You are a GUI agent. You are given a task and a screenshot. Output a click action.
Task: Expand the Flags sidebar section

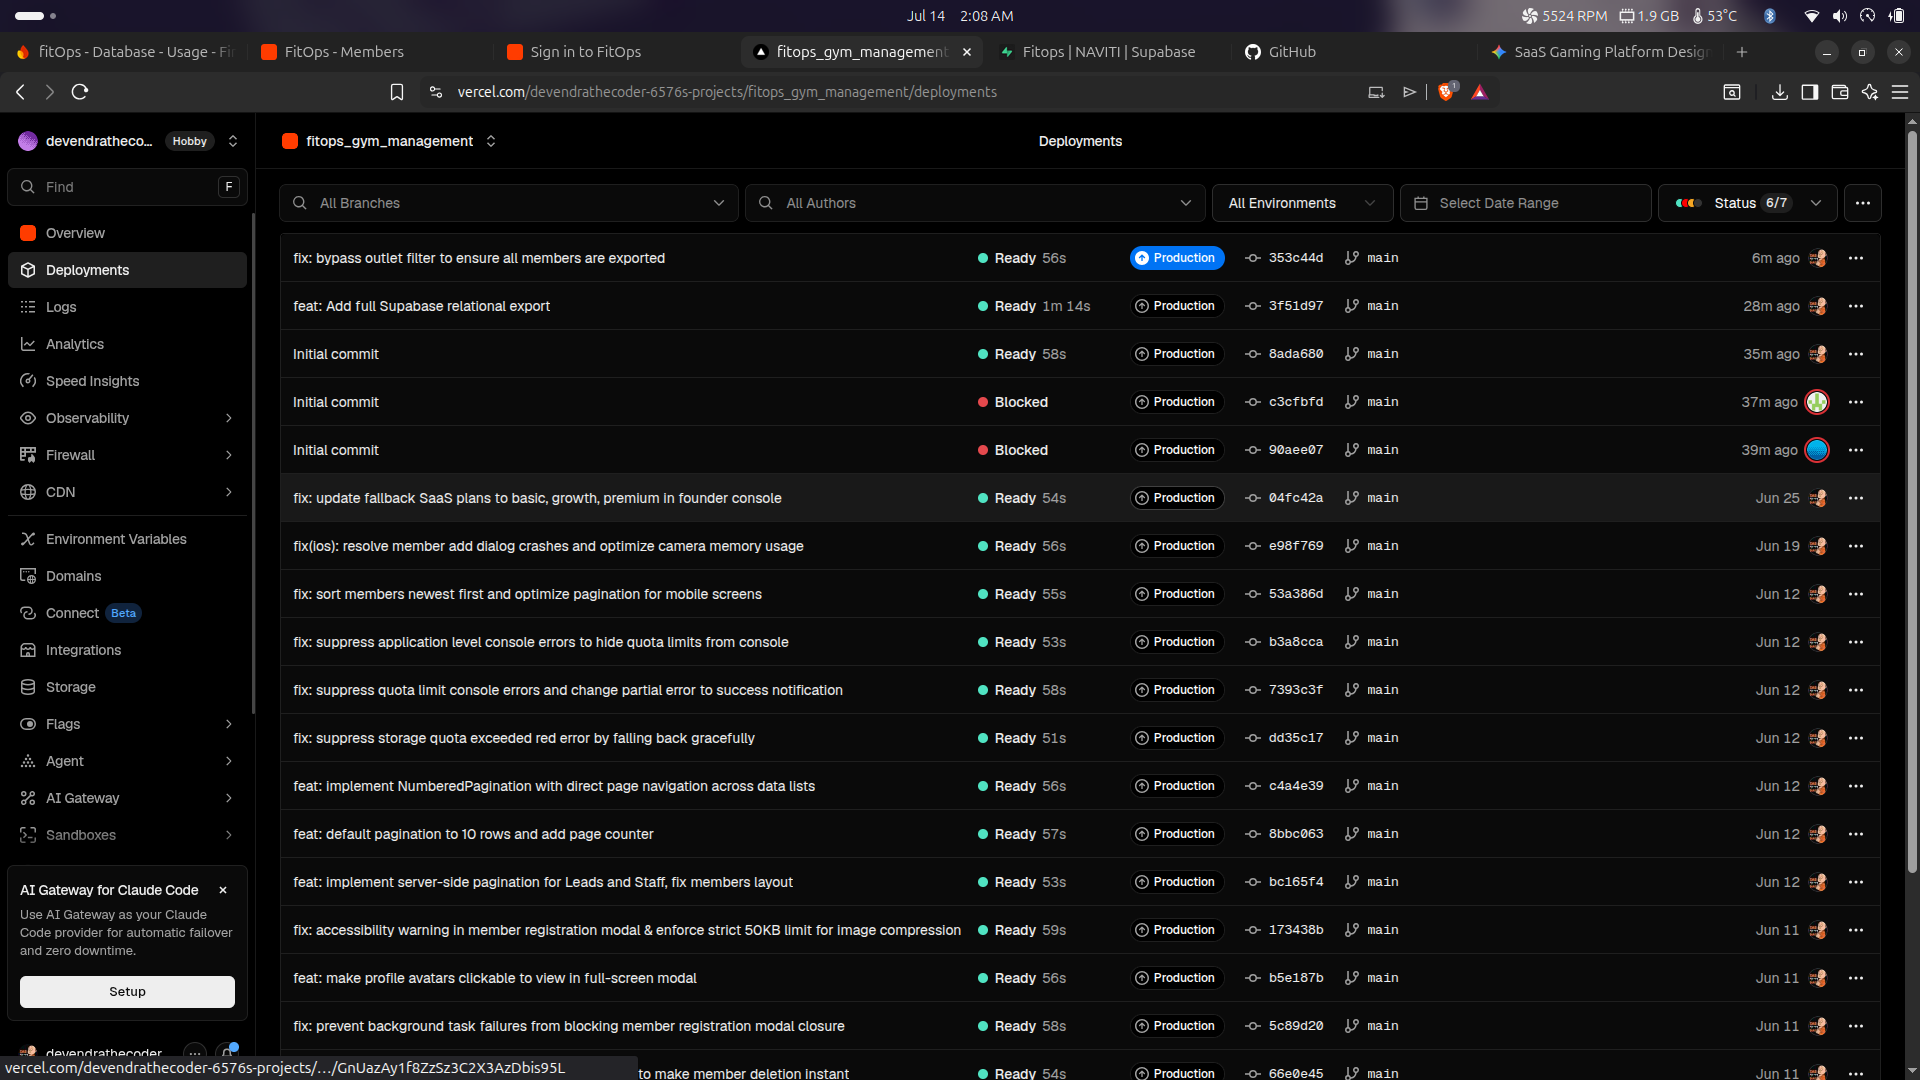click(x=229, y=724)
